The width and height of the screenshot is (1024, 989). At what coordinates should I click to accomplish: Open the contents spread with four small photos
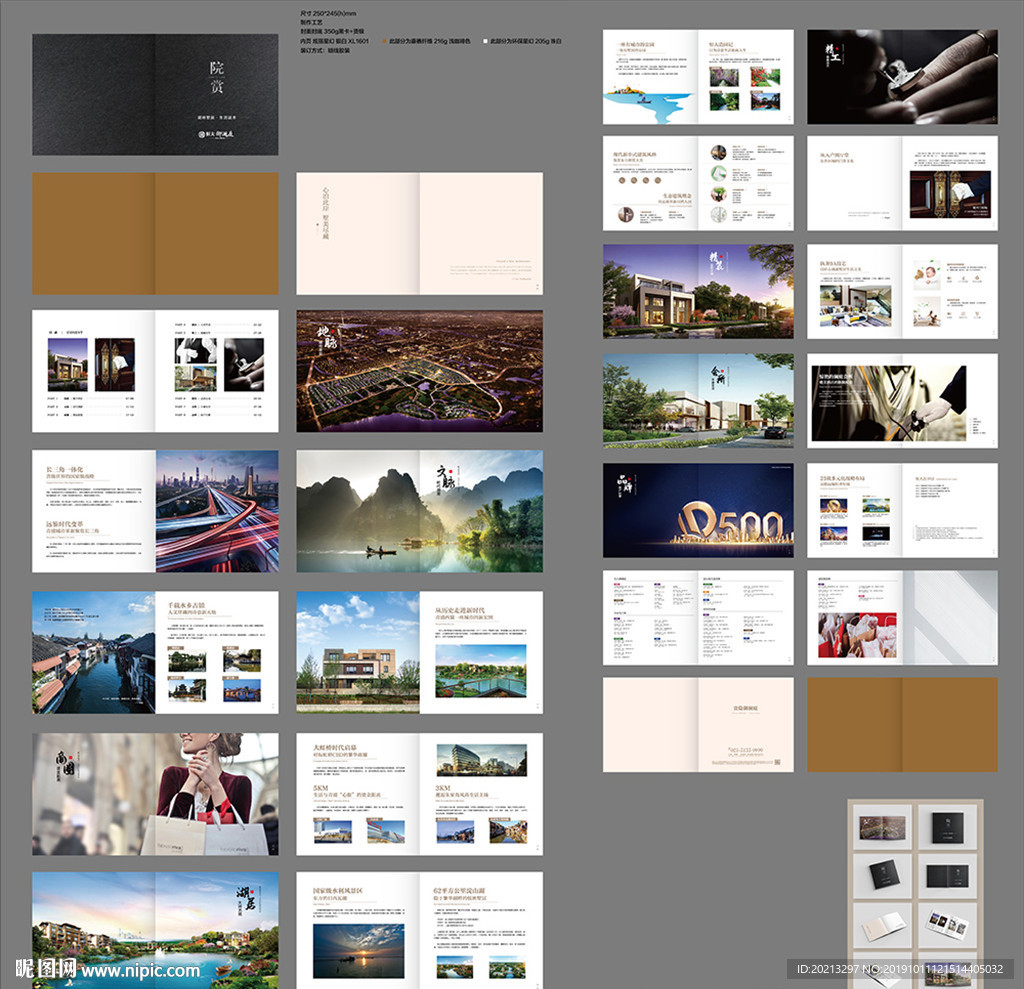coord(155,371)
